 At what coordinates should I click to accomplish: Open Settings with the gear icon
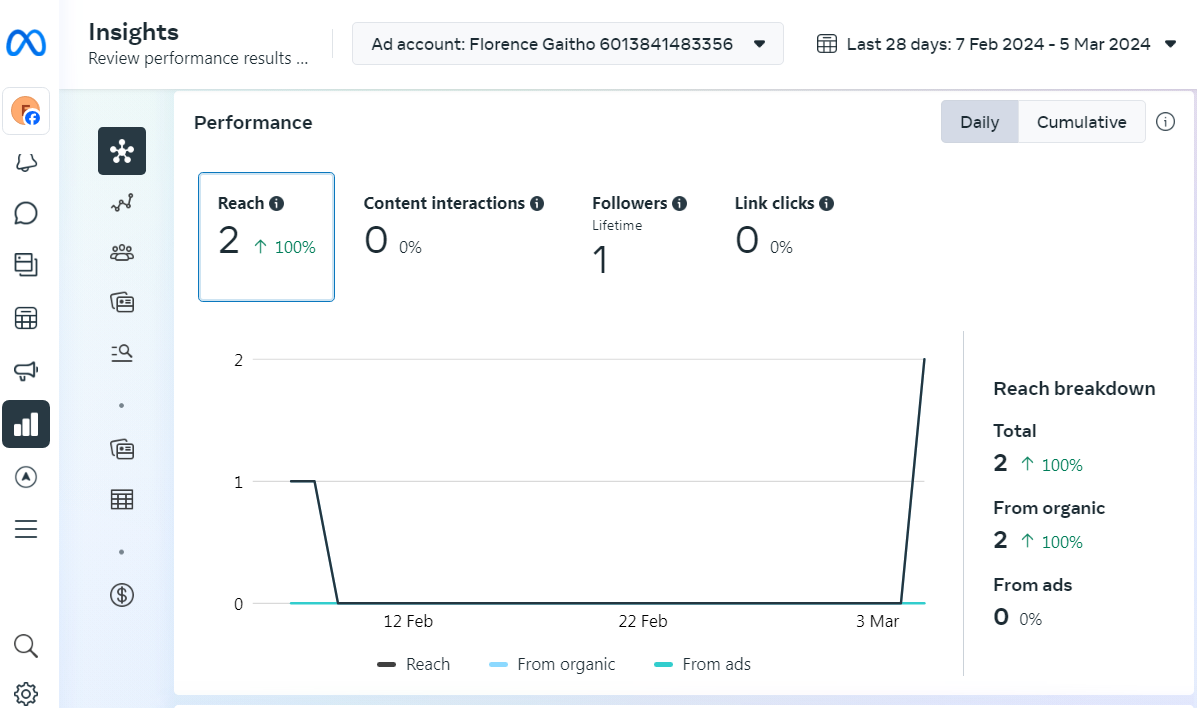27,693
